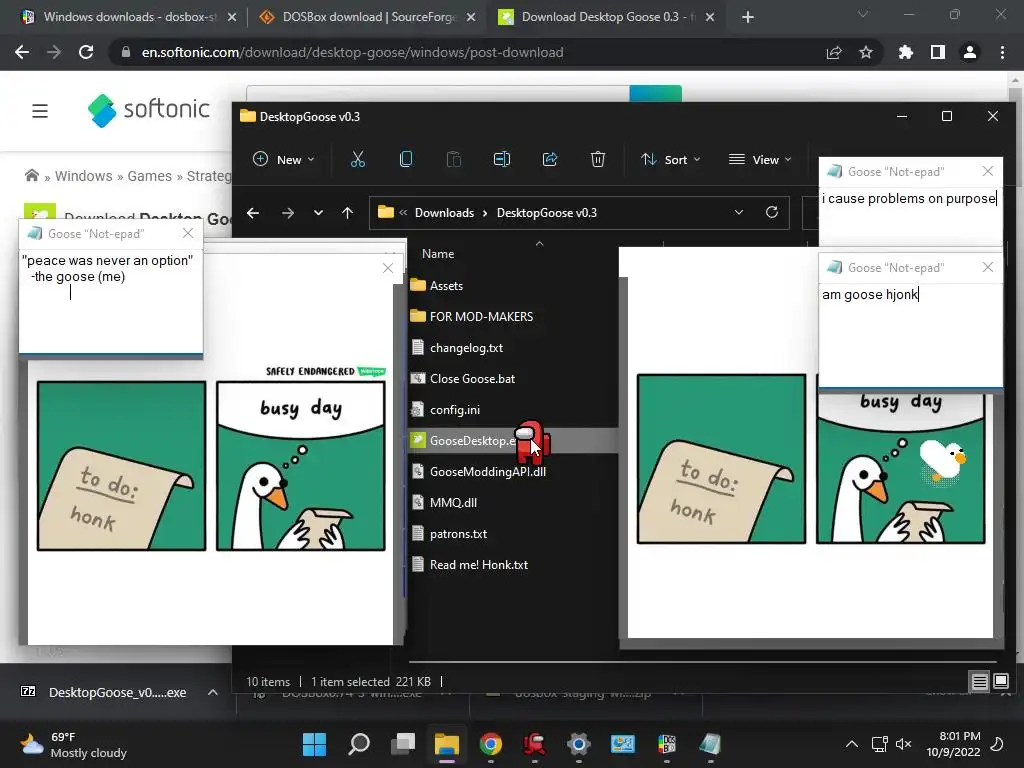This screenshot has width=1024, height=768.
Task: Click DesktopGoose v0.3 breadcrumb segment
Action: coord(547,213)
